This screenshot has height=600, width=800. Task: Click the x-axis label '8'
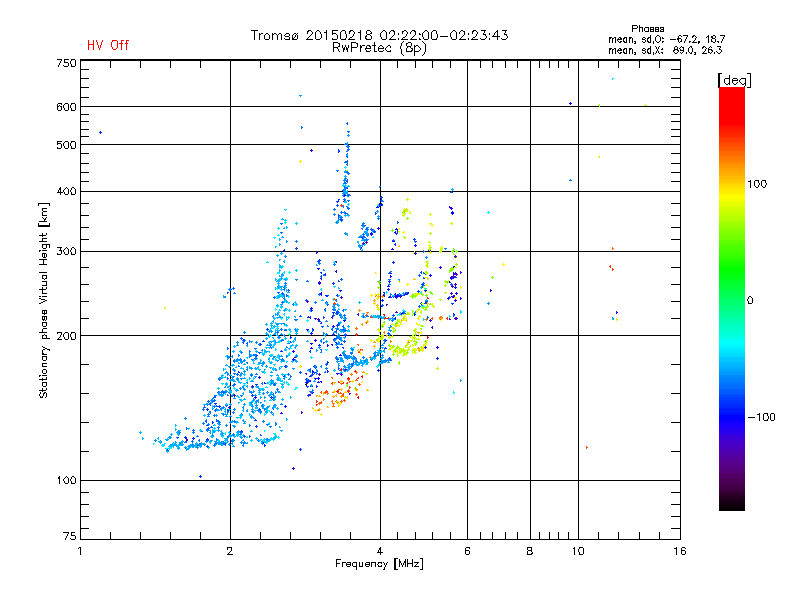pos(530,551)
